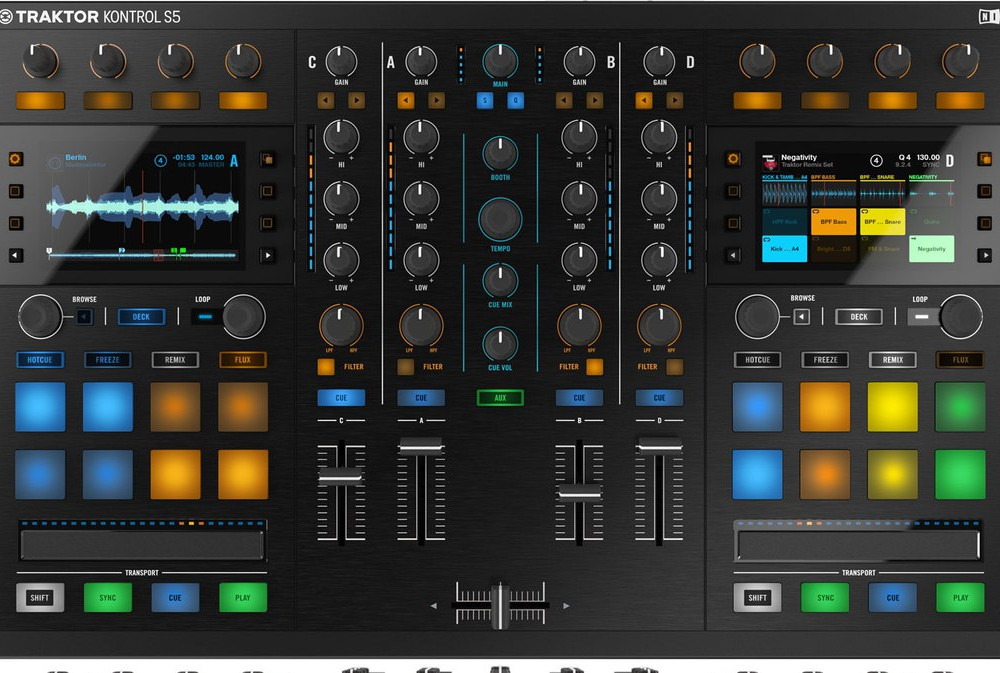The image size is (1000, 673).
Task: Assign channel B to left FX unit arrow
Action: 564,100
